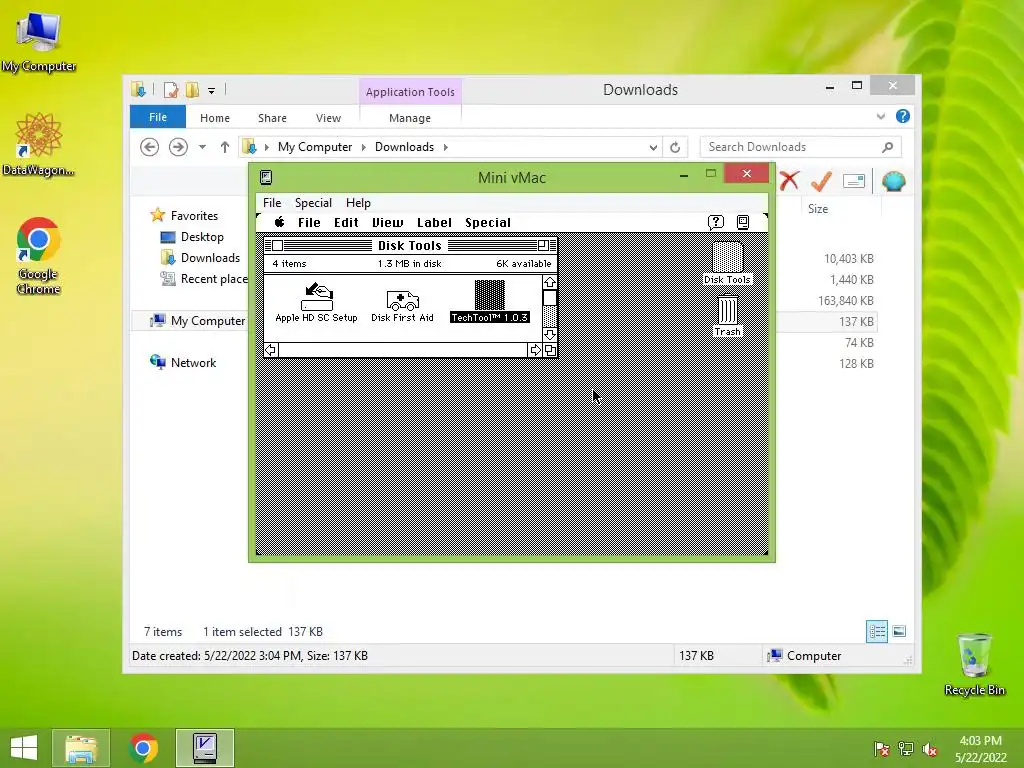Click the vertical scroll thumb in Disk Tools
Image resolution: width=1024 pixels, height=768 pixels.
coord(550,298)
